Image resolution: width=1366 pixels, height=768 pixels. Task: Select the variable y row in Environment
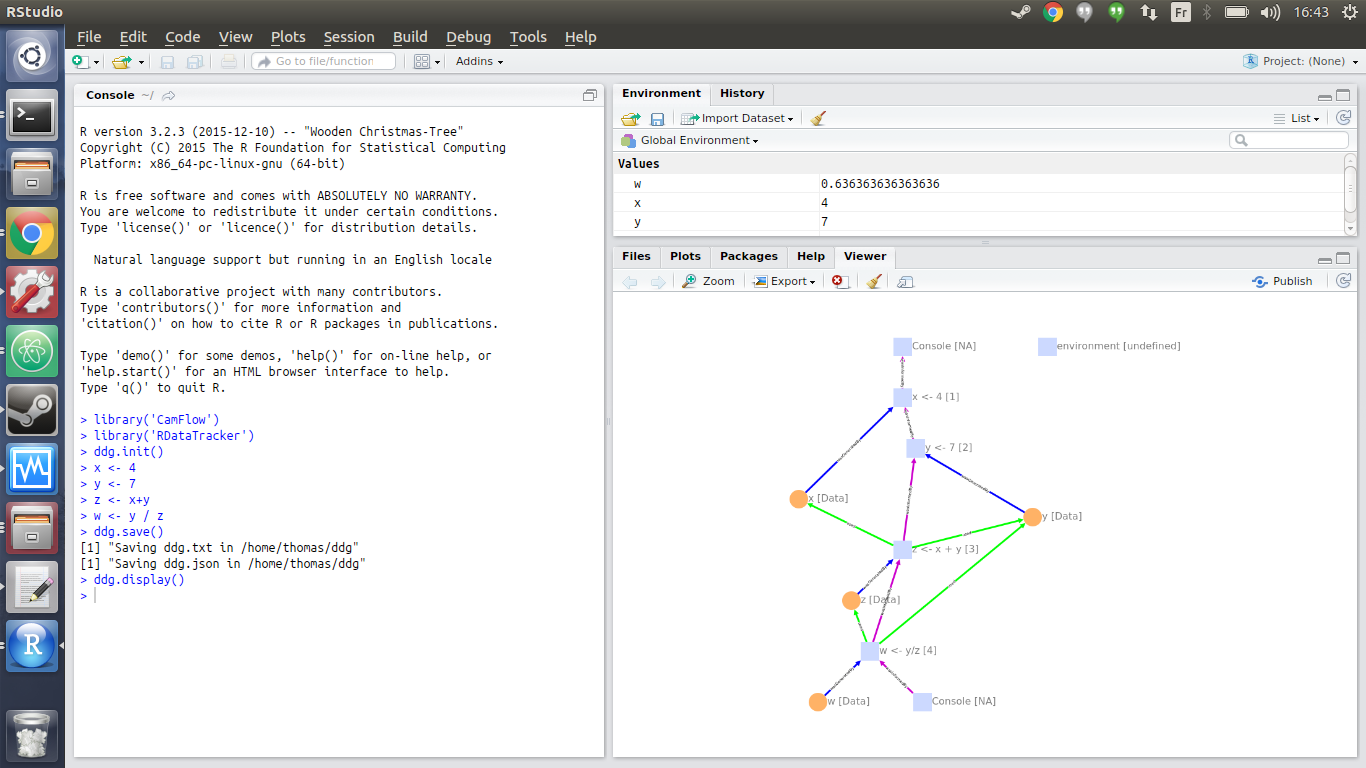(x=979, y=222)
